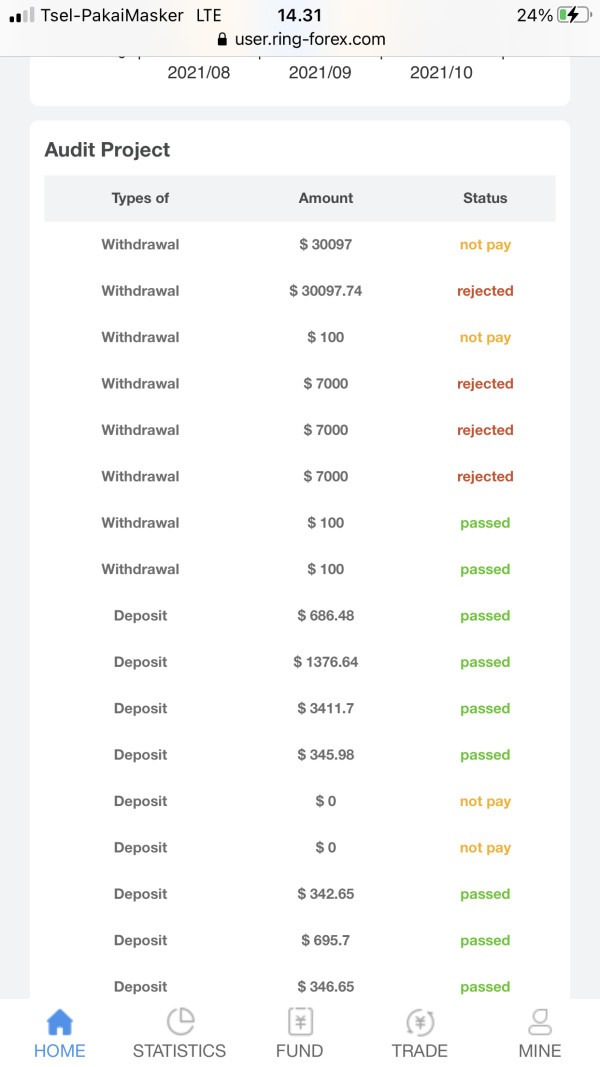Open the STATISTICS pie chart icon
The width and height of the screenshot is (600, 1067).
point(180,1022)
